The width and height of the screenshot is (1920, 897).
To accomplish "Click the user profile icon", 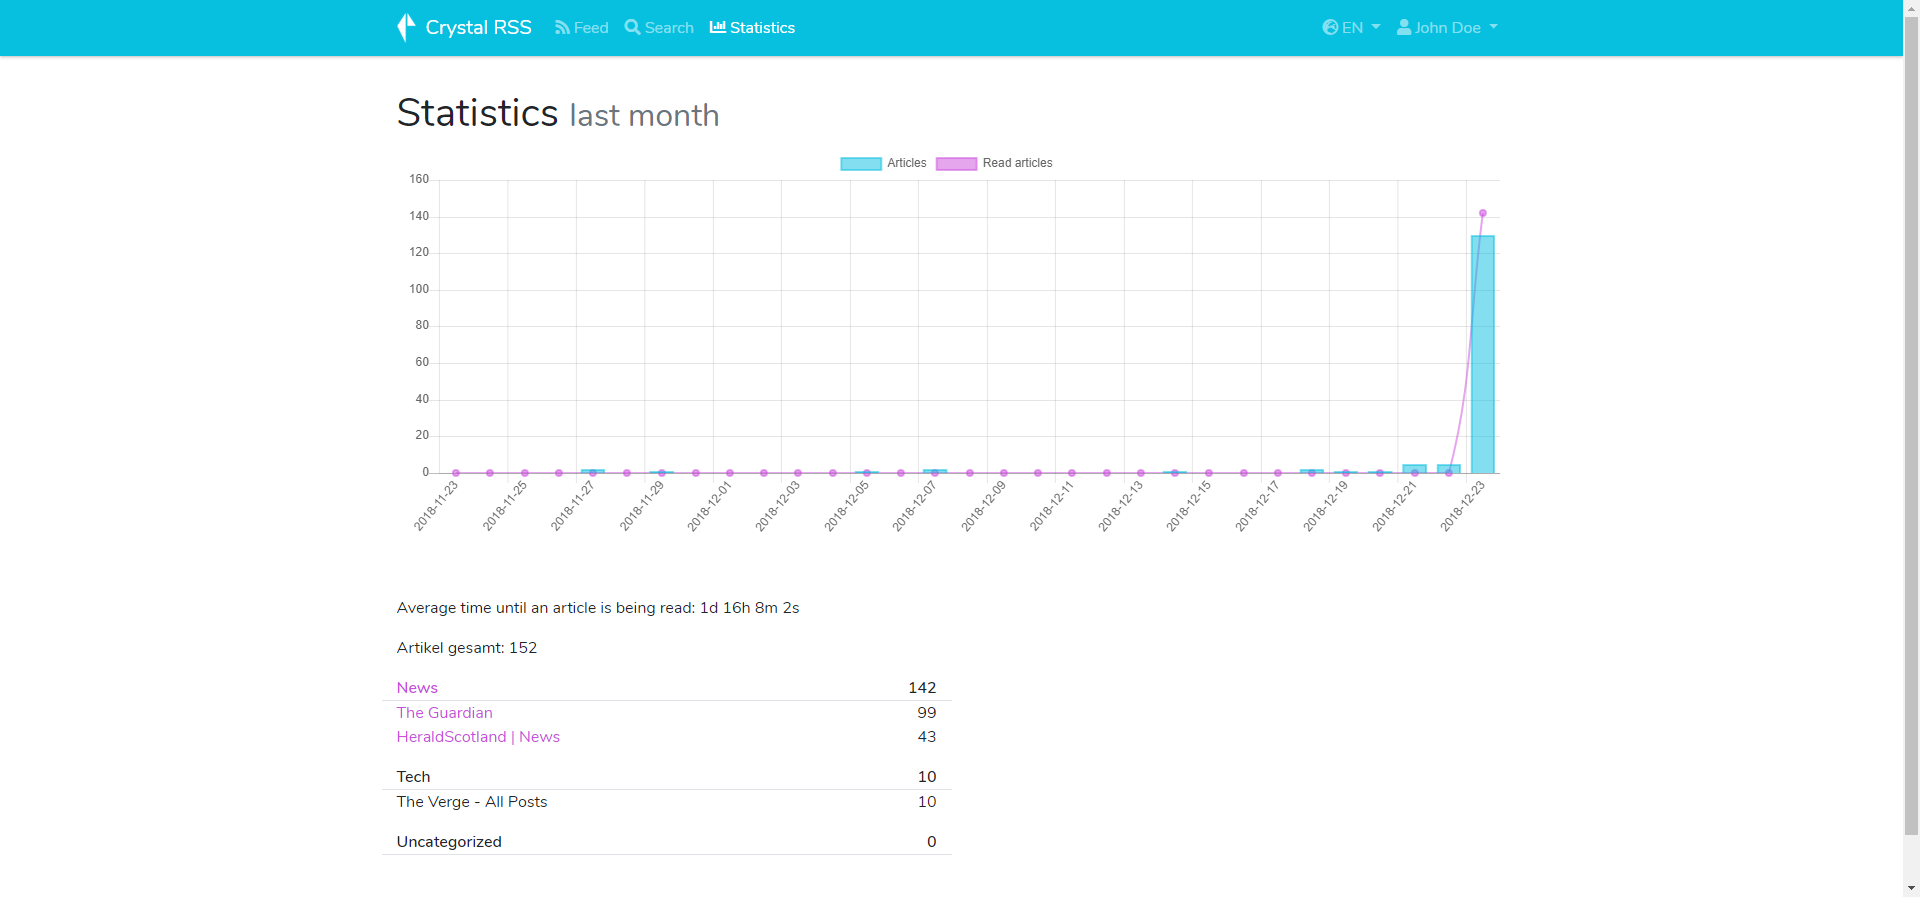I will tap(1404, 27).
